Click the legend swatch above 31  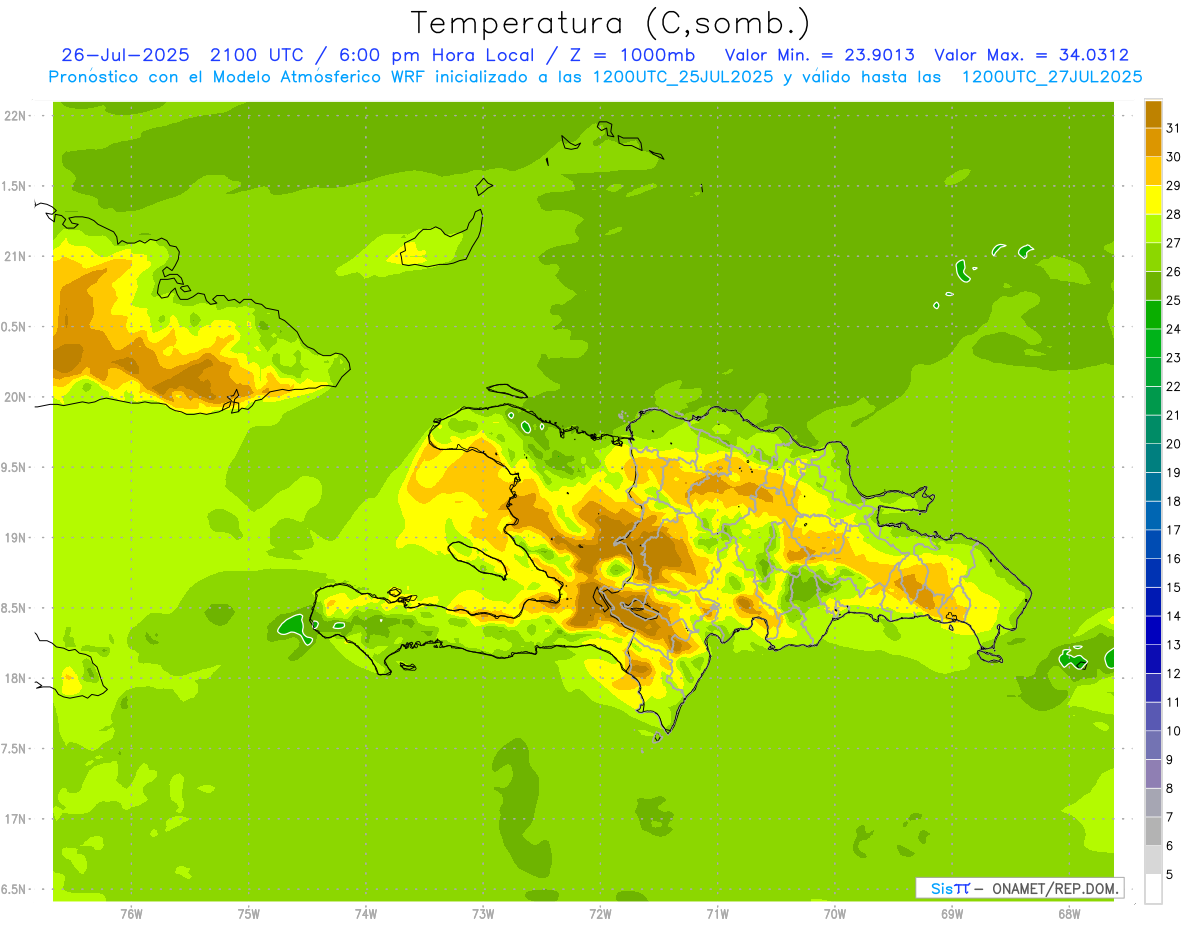click(x=1153, y=114)
